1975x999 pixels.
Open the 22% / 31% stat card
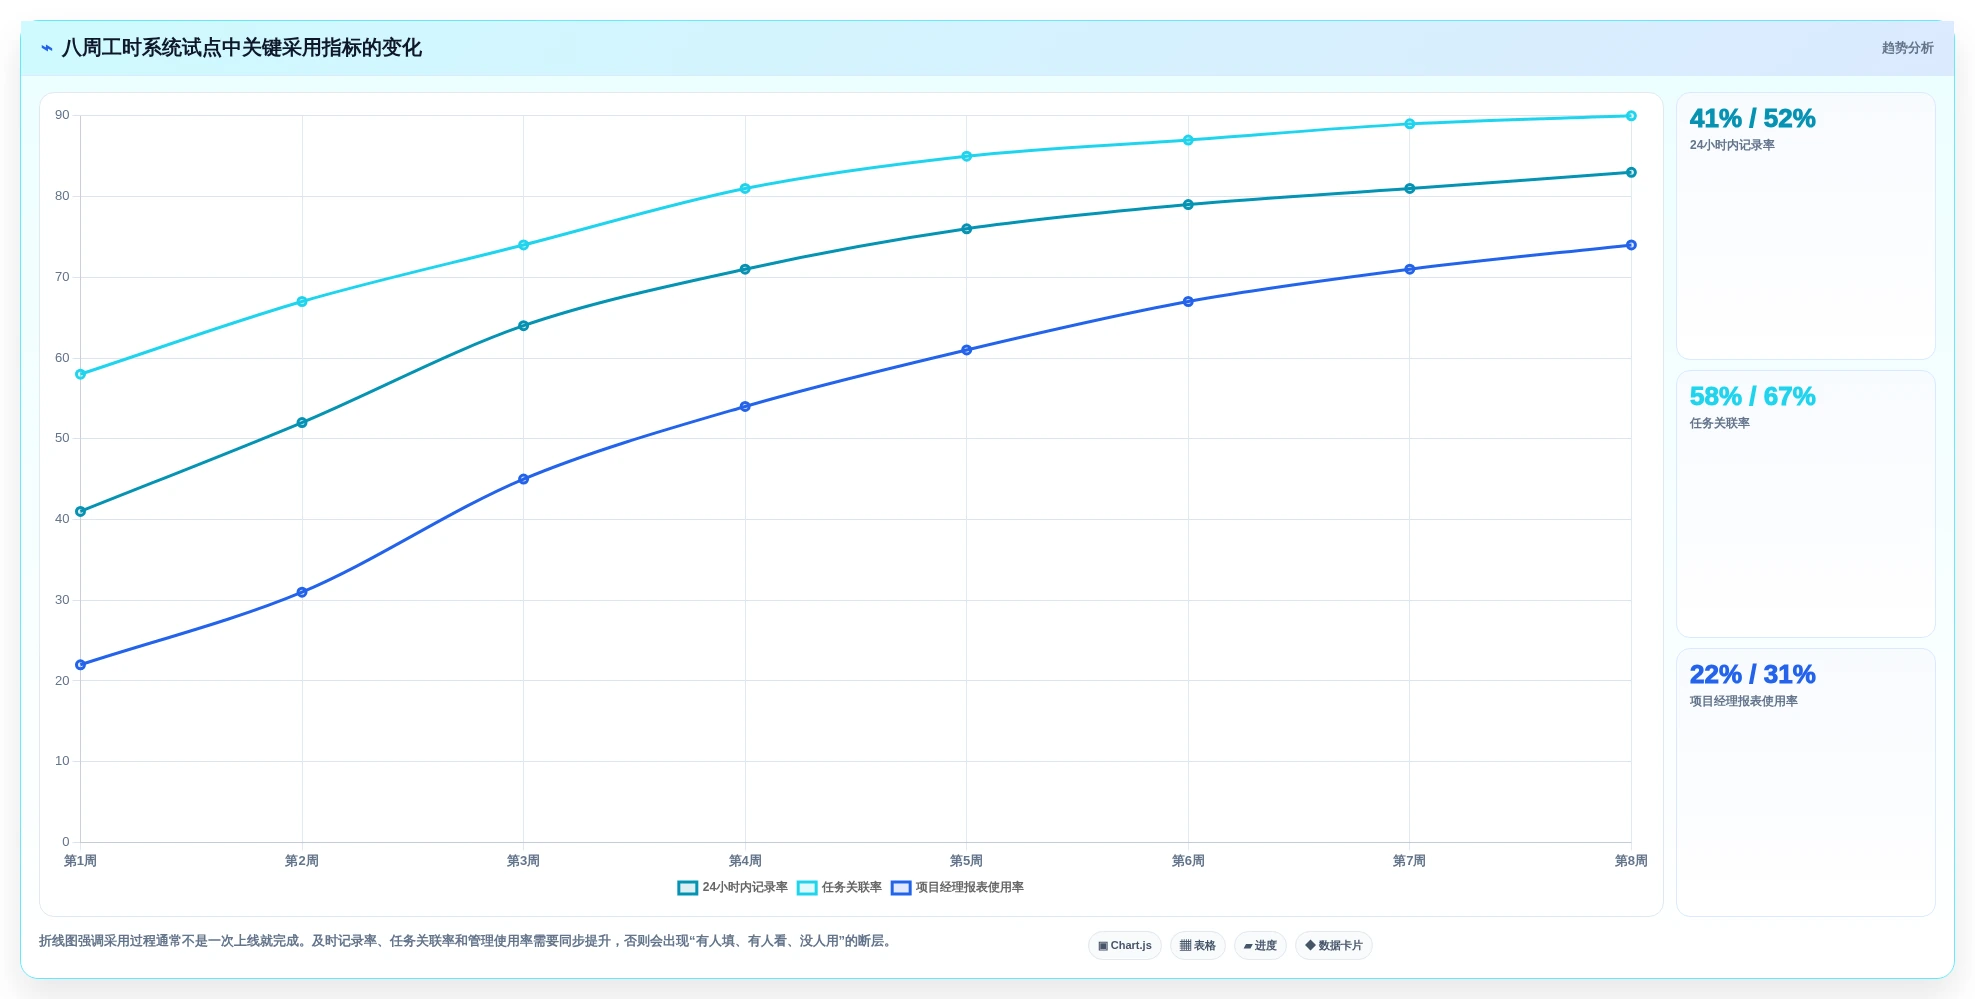[x=1806, y=782]
